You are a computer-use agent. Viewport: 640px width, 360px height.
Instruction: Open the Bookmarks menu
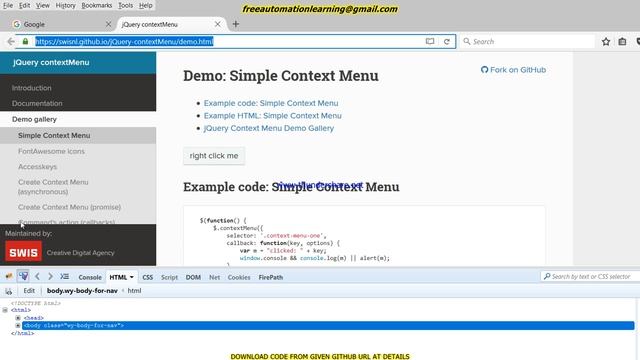tap(97, 5)
